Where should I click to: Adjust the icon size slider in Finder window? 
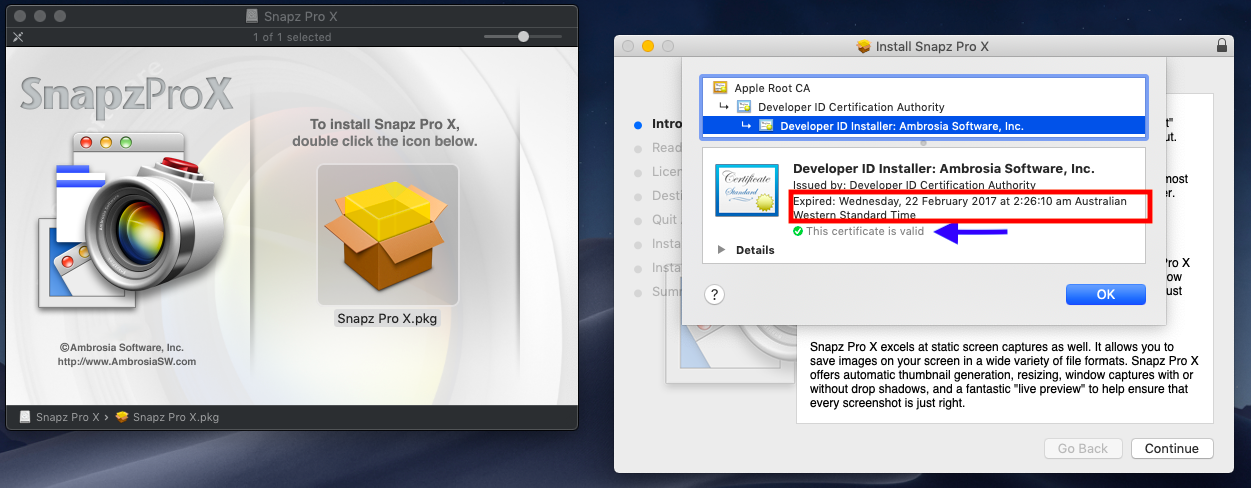coord(523,36)
